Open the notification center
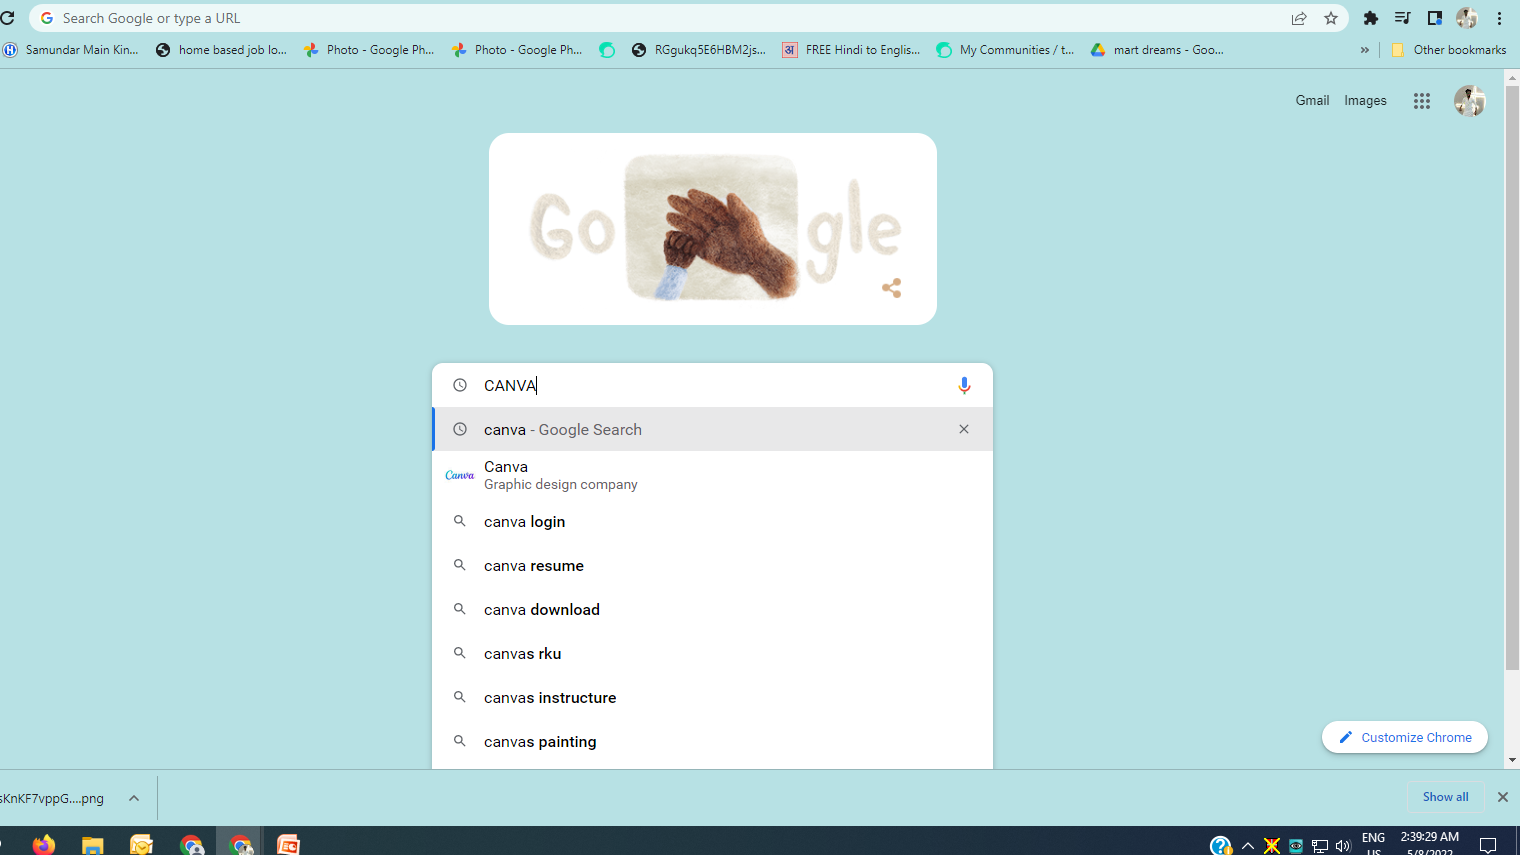Viewport: 1520px width, 855px height. coord(1488,846)
